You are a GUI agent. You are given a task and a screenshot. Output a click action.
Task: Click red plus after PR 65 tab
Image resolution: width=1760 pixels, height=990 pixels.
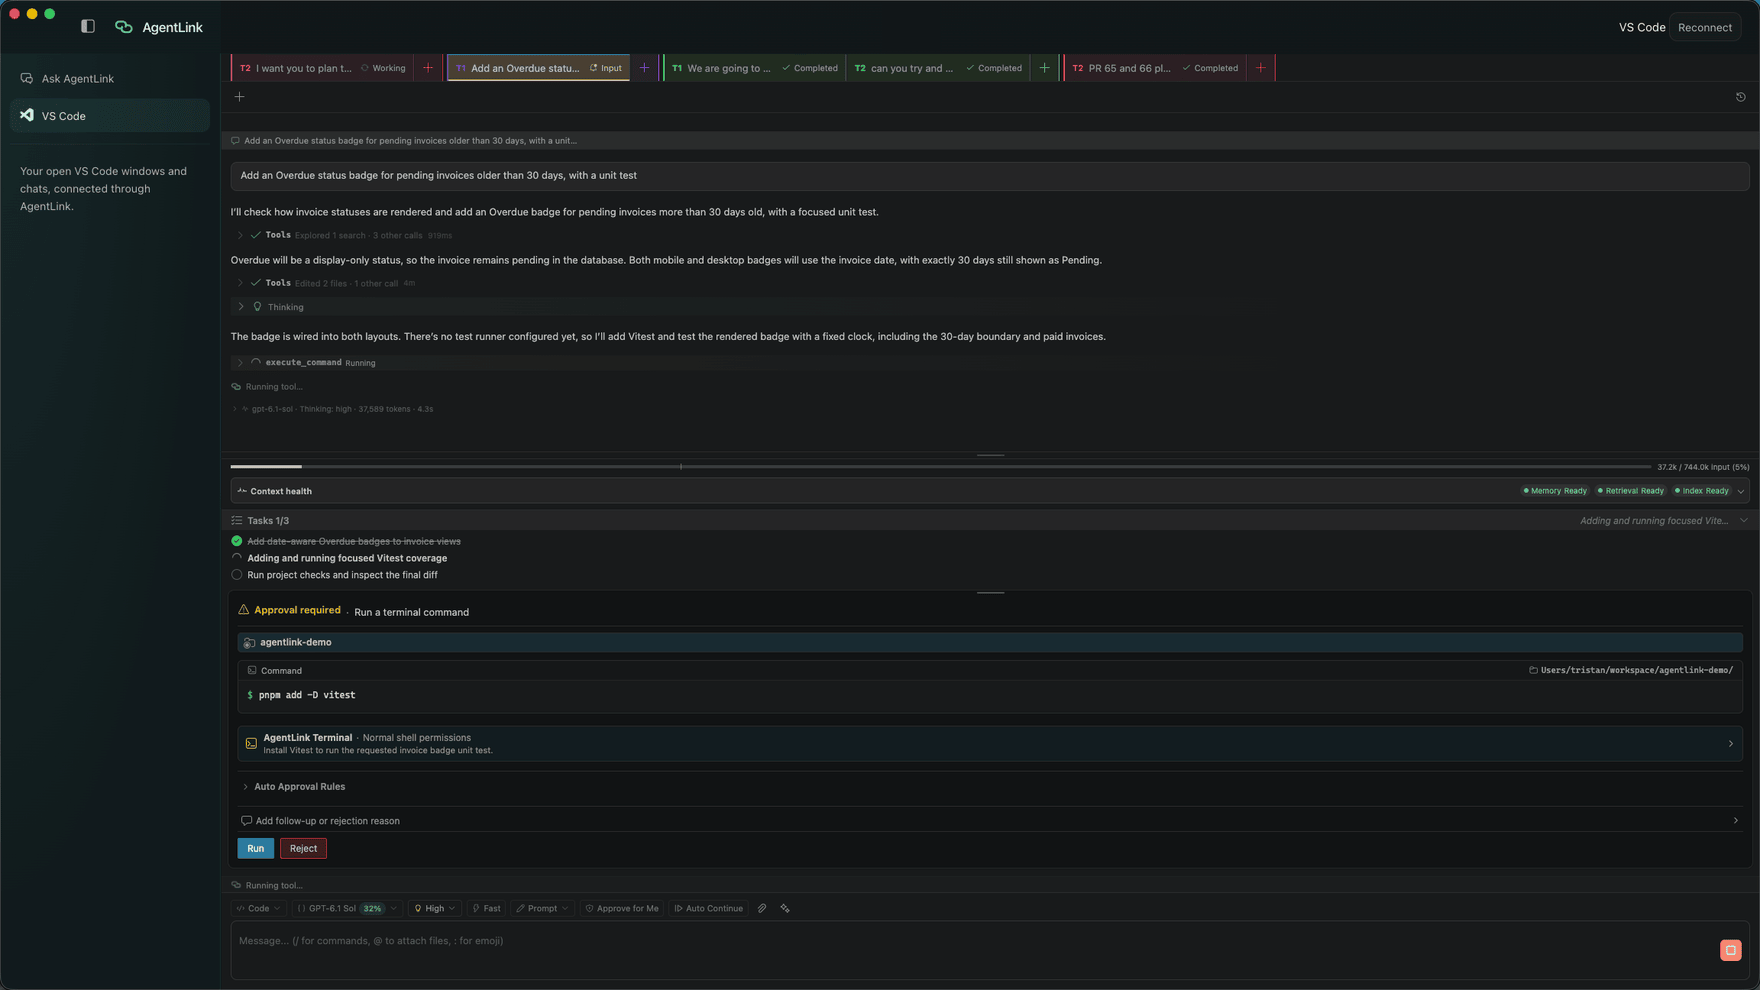(1261, 68)
